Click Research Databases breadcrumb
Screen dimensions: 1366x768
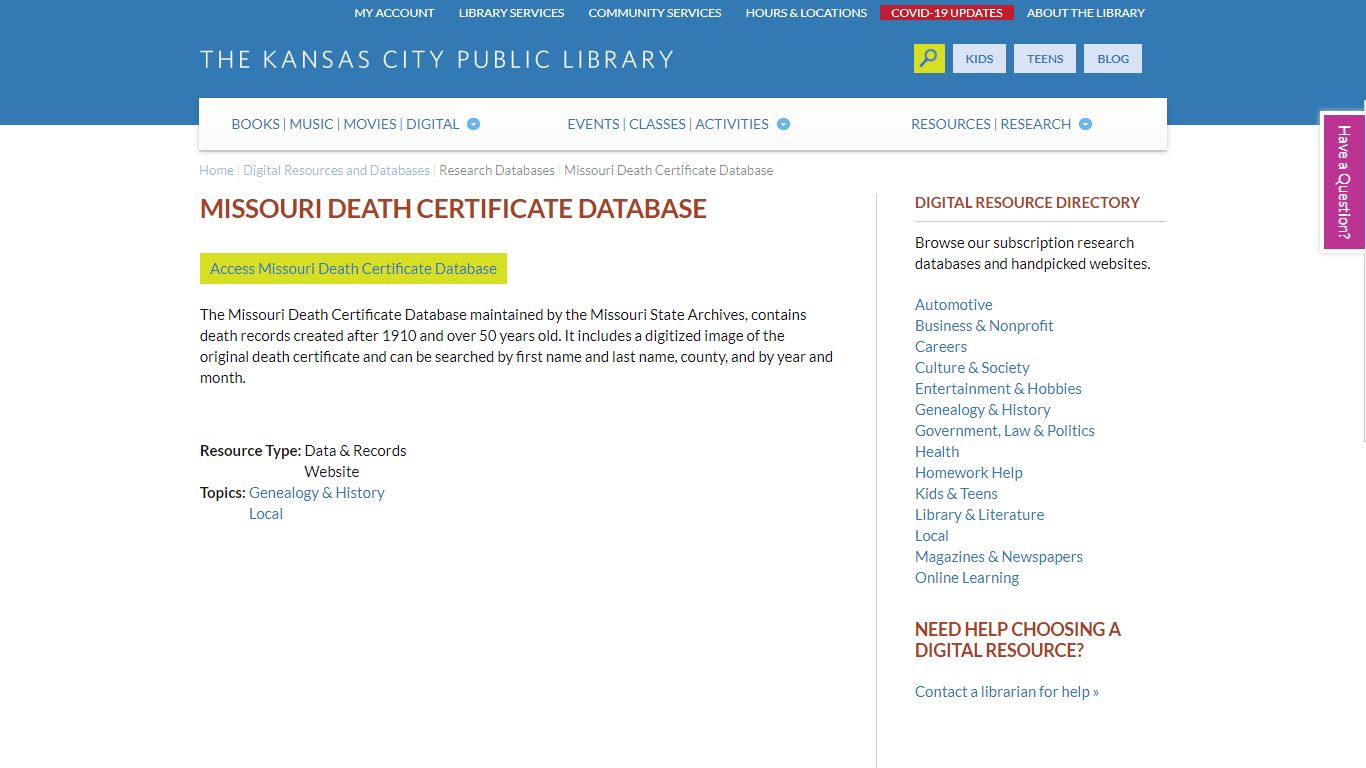(x=497, y=170)
